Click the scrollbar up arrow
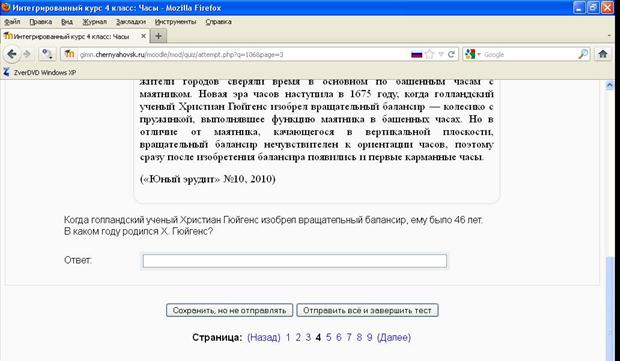This screenshot has width=620, height=361. coord(609,85)
